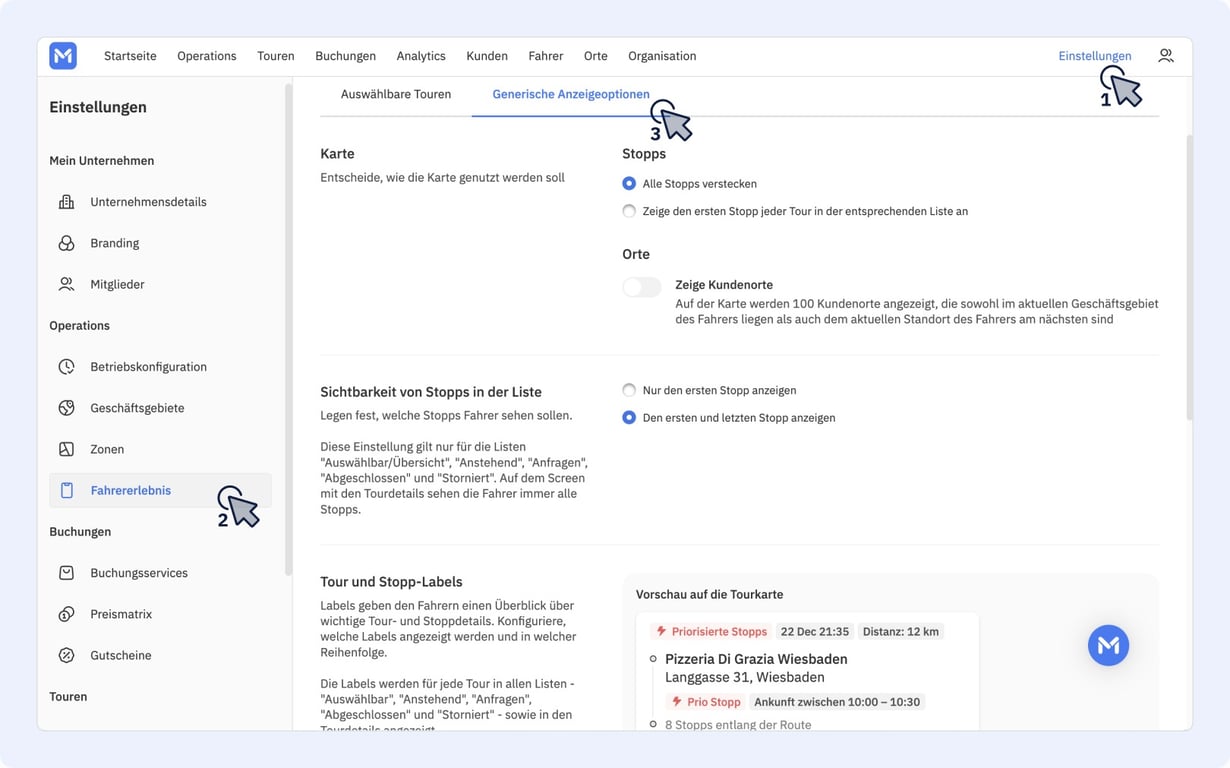Click the lightning icon in Prio Stopp label
Viewport: 1230px width, 768px height.
click(x=677, y=702)
